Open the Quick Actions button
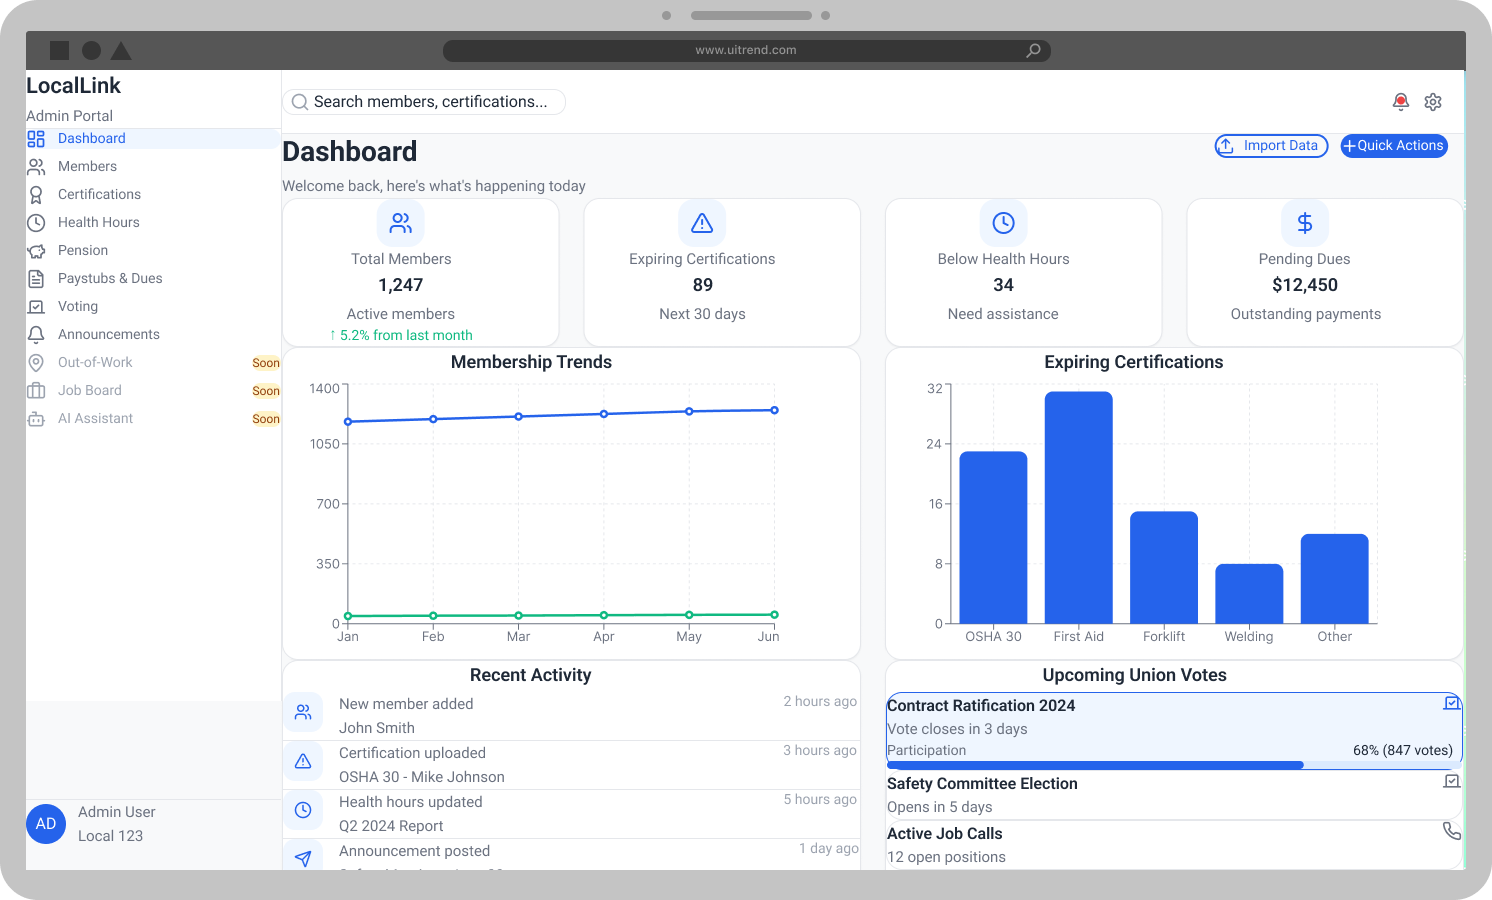The image size is (1492, 900). [1393, 146]
